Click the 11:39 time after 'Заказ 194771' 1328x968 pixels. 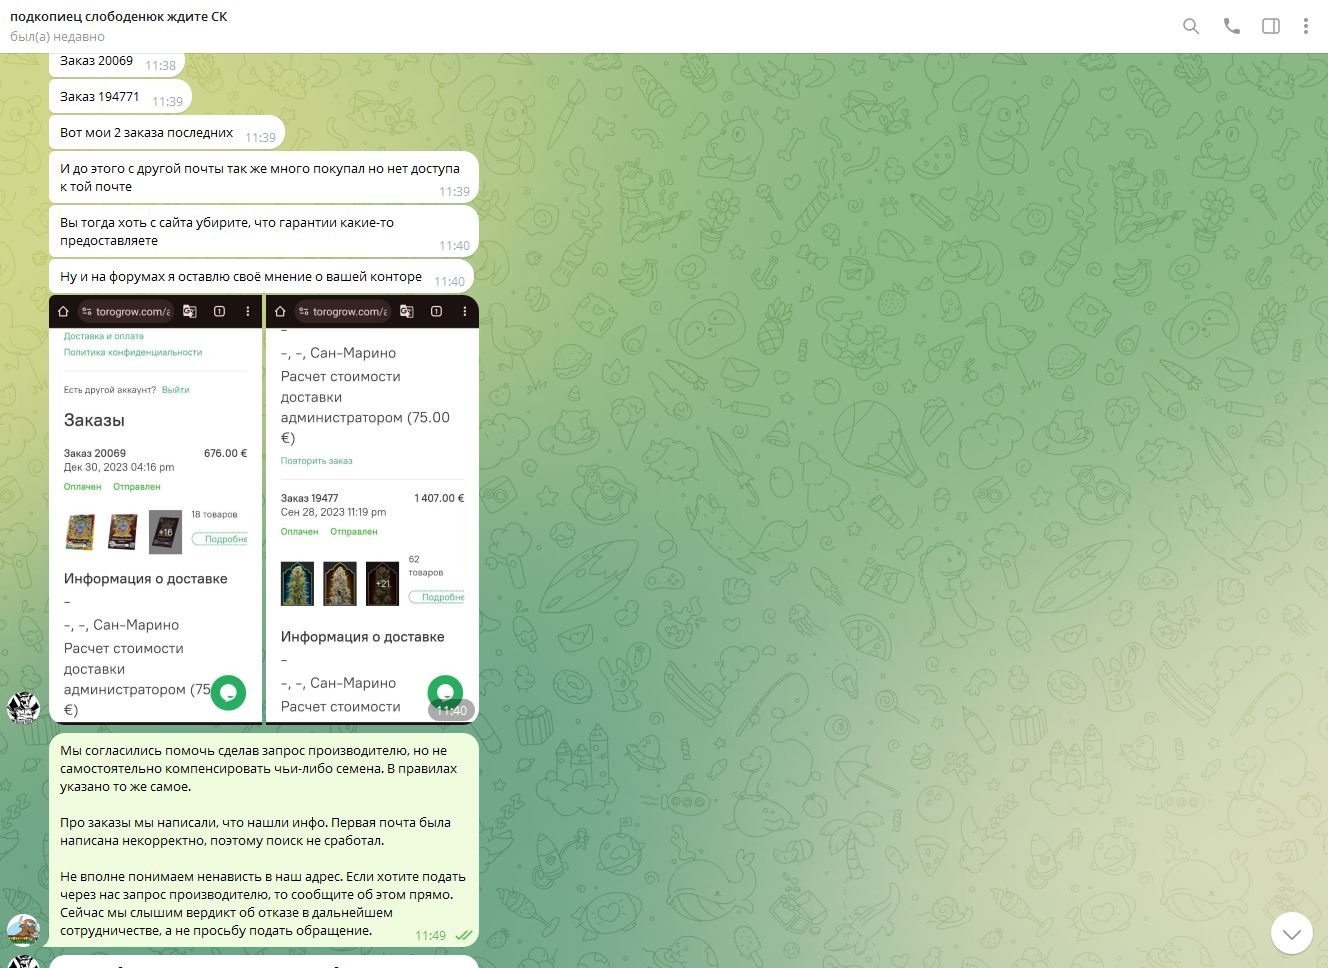[x=167, y=101]
